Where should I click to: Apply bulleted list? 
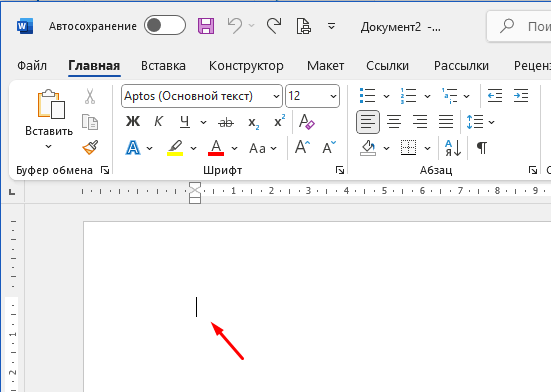click(368, 96)
